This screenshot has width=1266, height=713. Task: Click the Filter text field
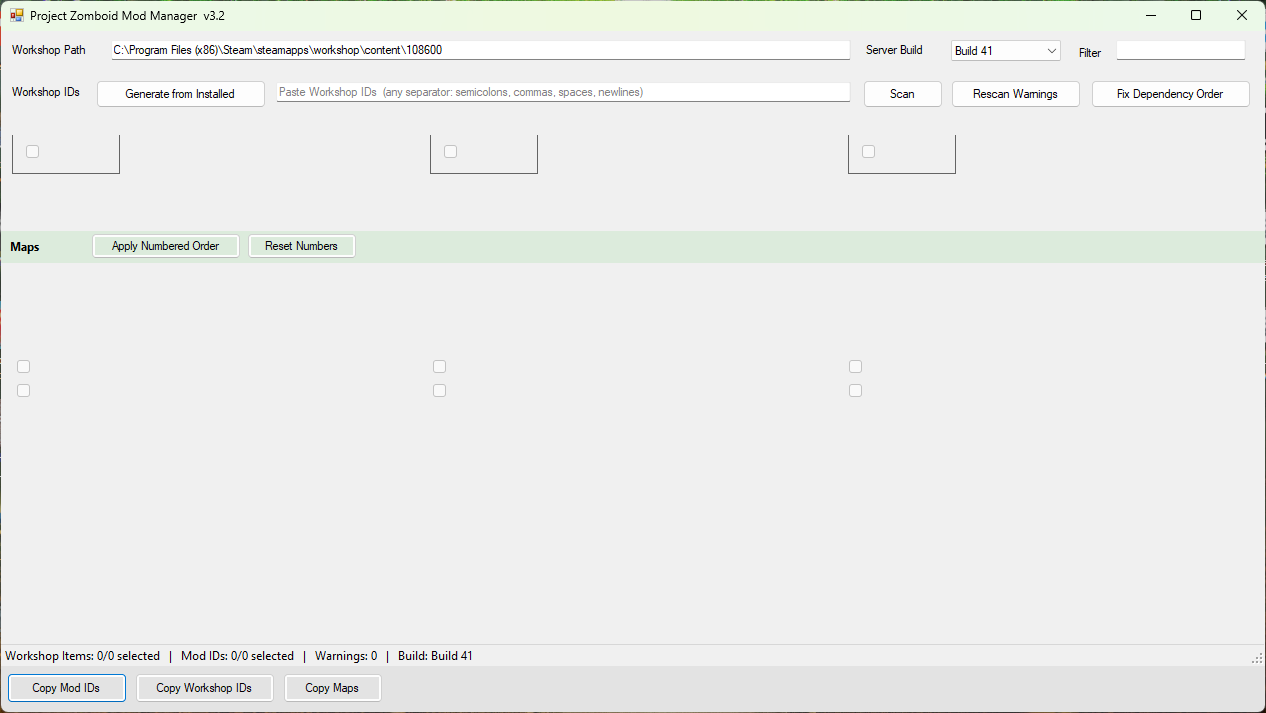pos(1181,50)
